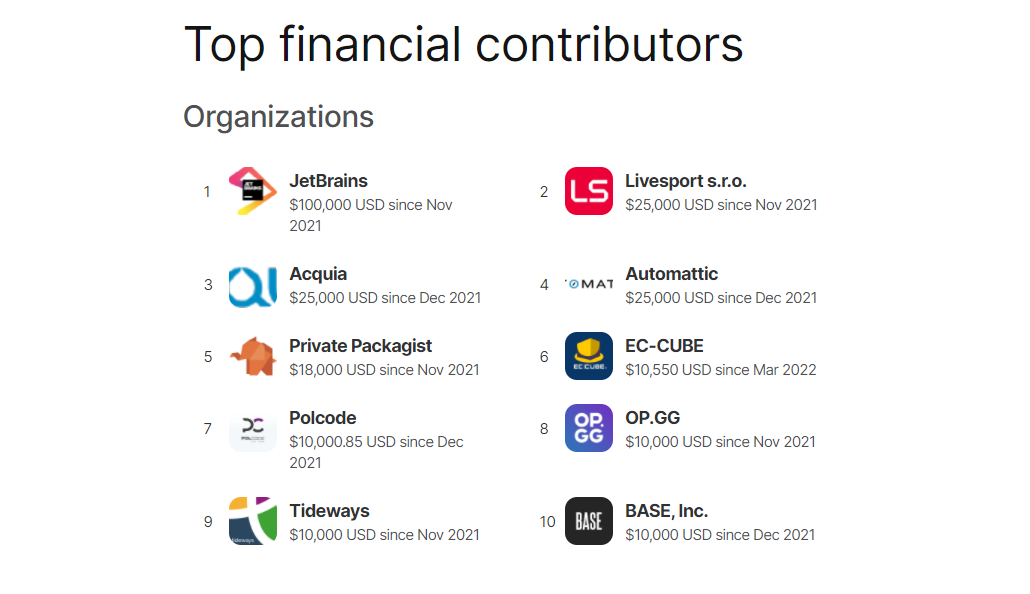Click the Tideways contributor name
The width and height of the screenshot is (1030, 594).
(x=329, y=511)
